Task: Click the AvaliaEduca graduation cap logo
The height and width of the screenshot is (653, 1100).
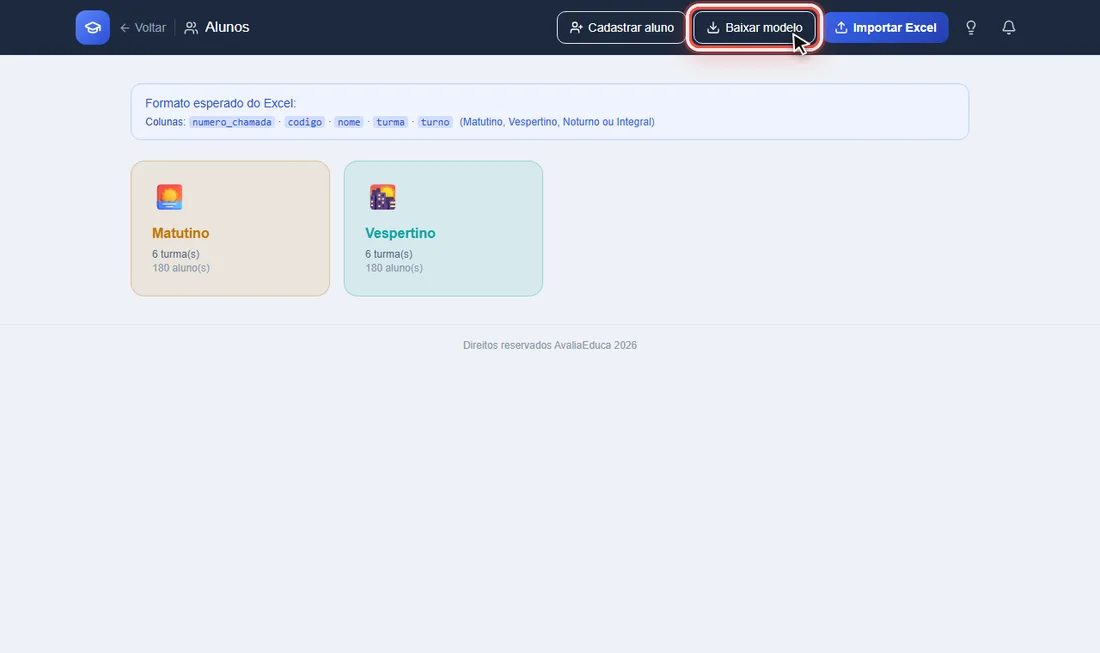Action: pos(93,27)
